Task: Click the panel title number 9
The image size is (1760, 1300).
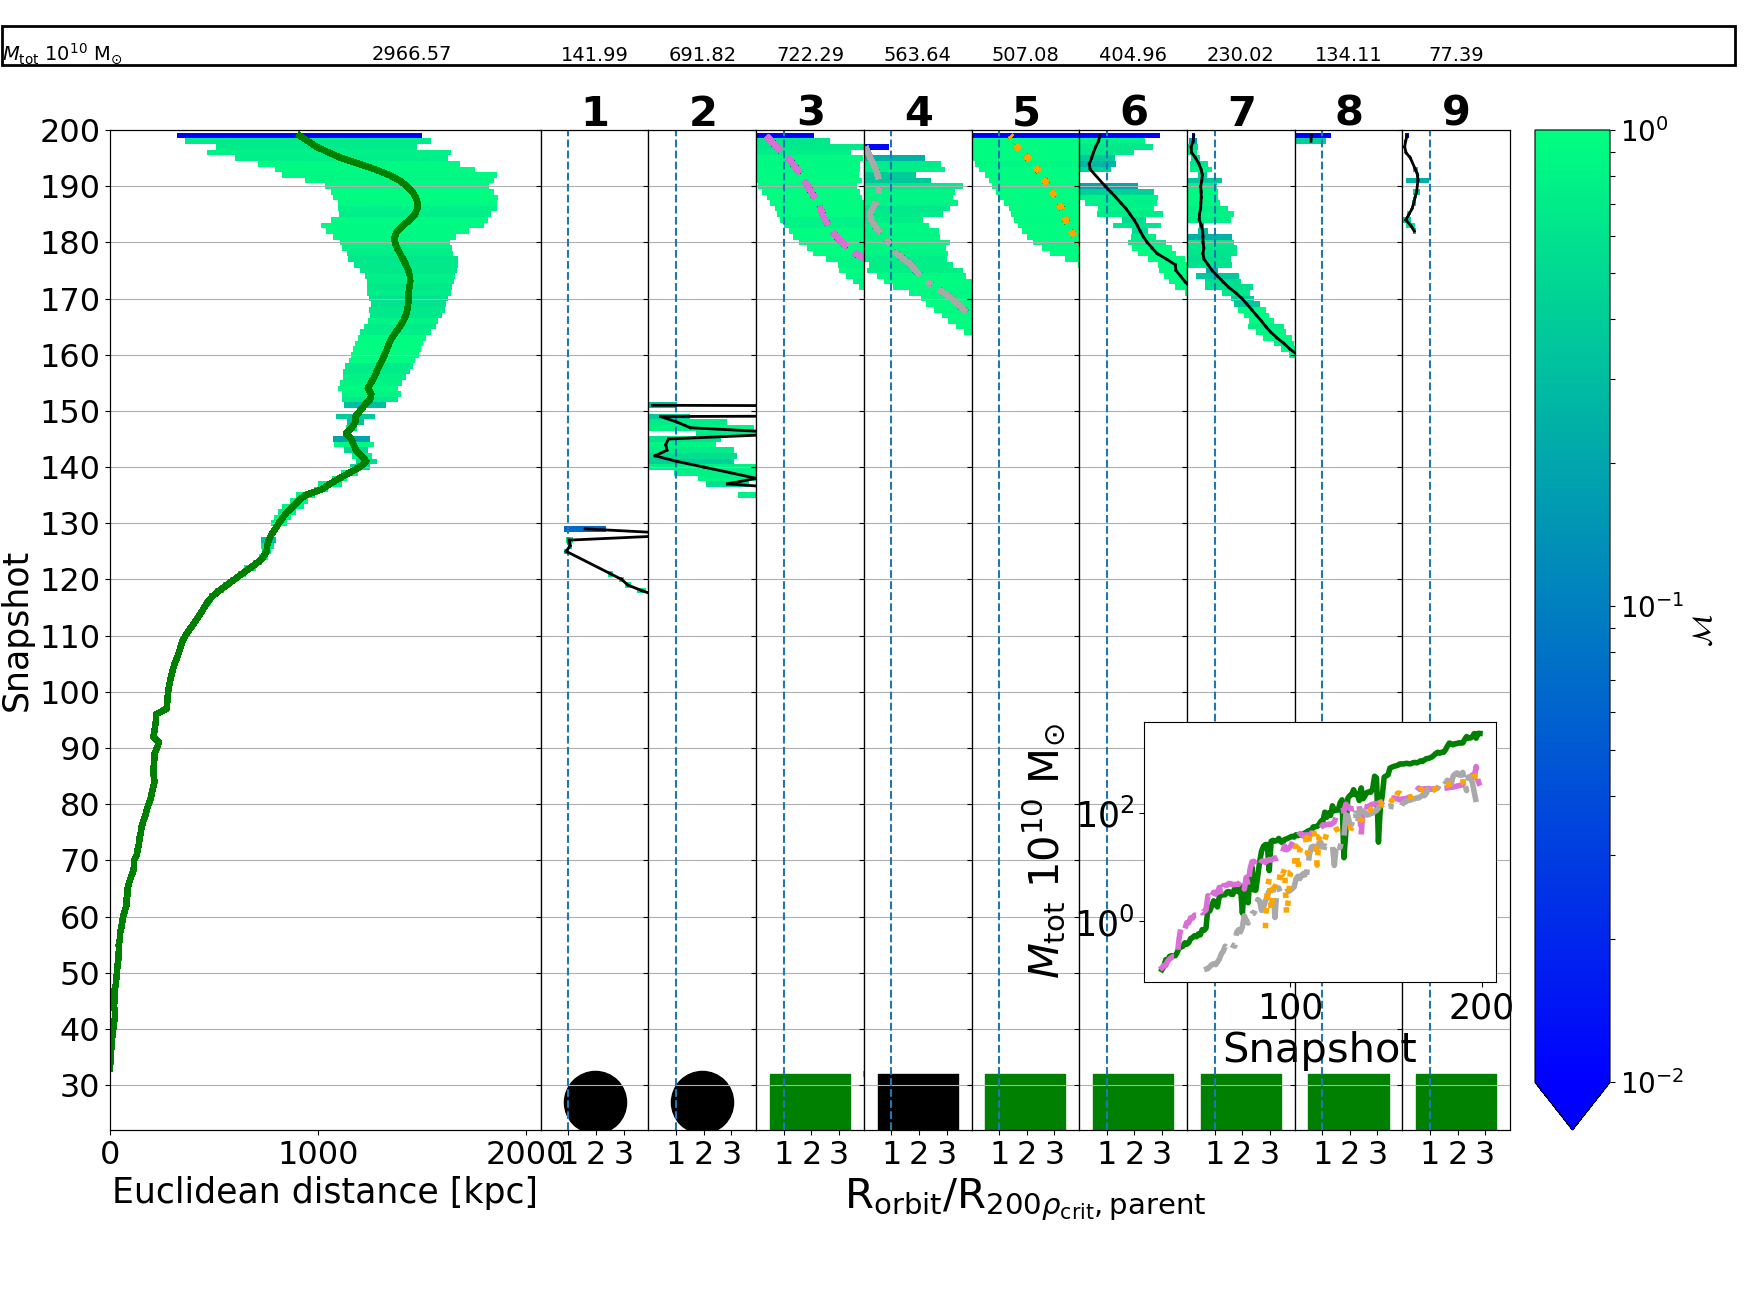Action: [x=1456, y=111]
